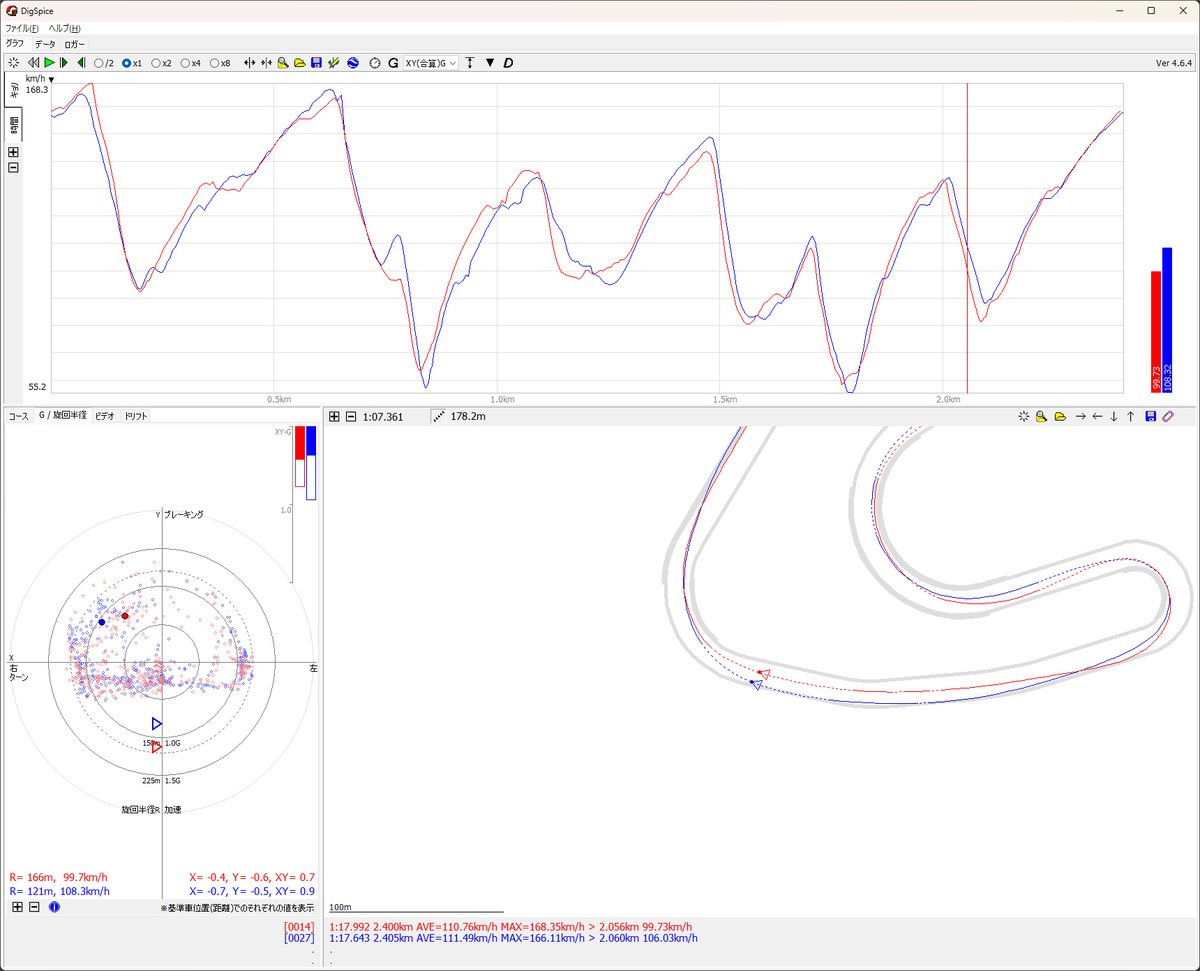Click the shrink horizontally arrows icon
The width and height of the screenshot is (1200, 971).
(267, 63)
